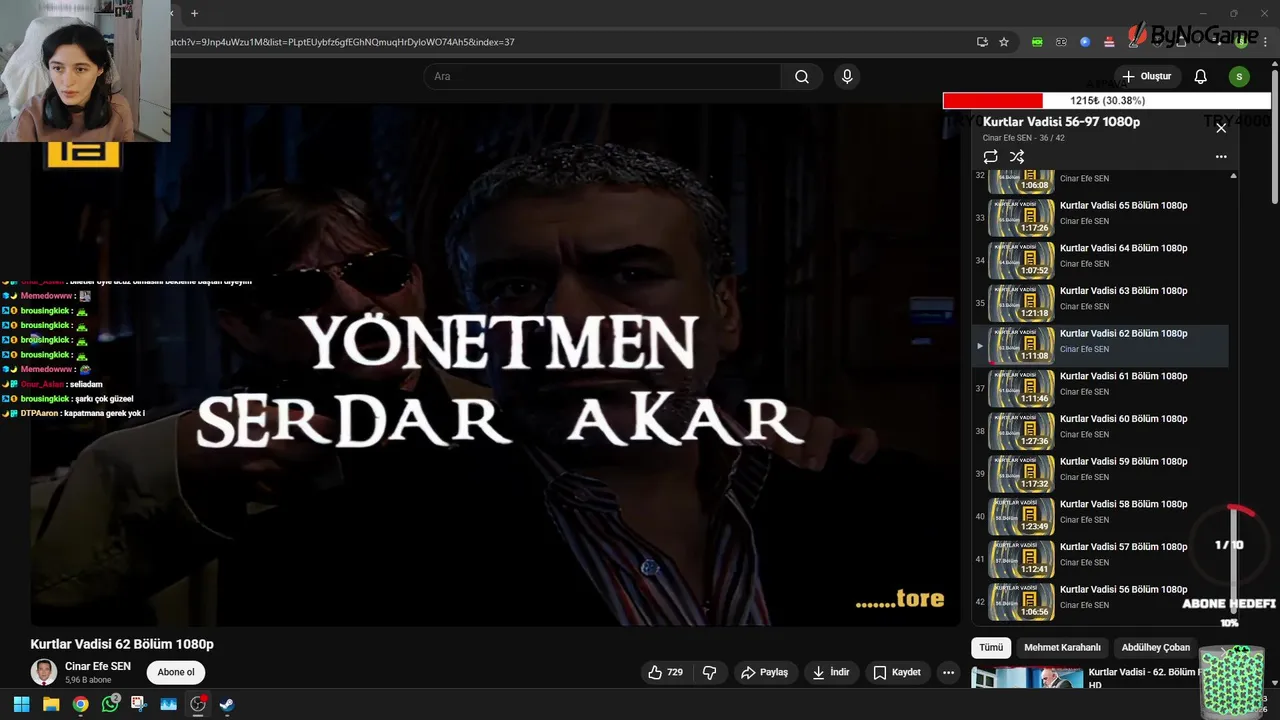Screen dimensions: 1280x720
Task: Subscribe with the Abone ol button
Action: tap(176, 673)
